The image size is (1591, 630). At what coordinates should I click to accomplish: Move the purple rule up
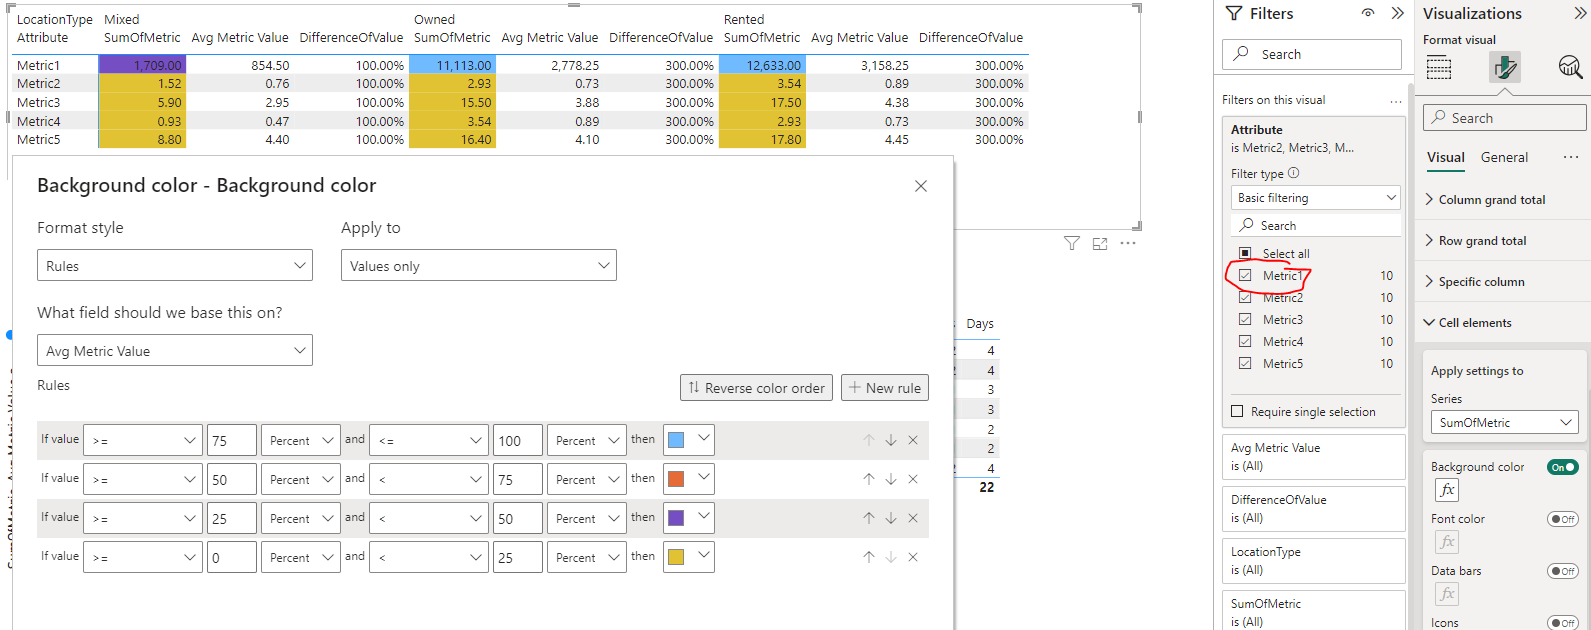(x=869, y=518)
